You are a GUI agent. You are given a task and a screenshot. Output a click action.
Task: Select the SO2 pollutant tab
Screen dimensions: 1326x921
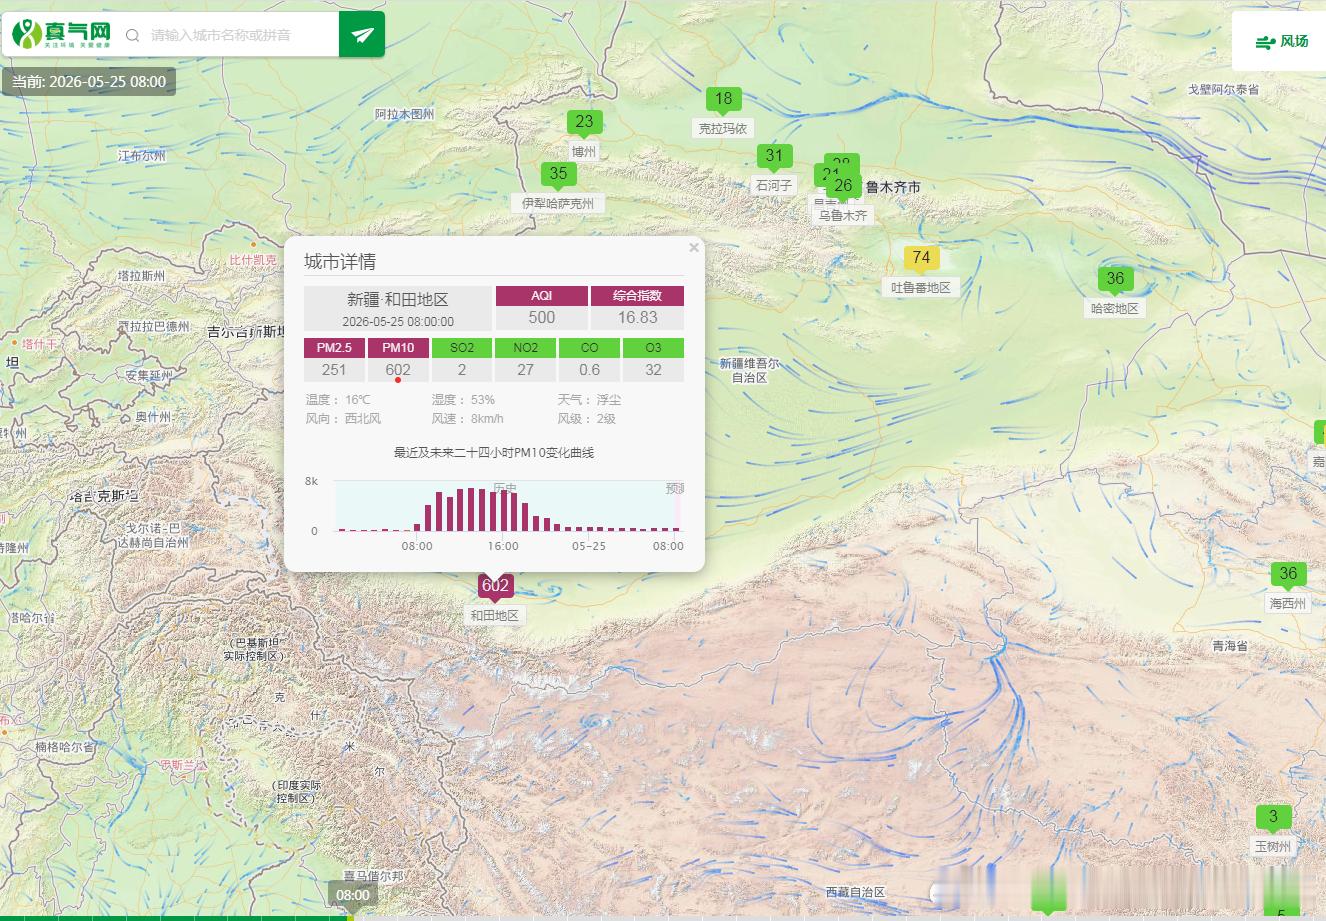point(462,348)
